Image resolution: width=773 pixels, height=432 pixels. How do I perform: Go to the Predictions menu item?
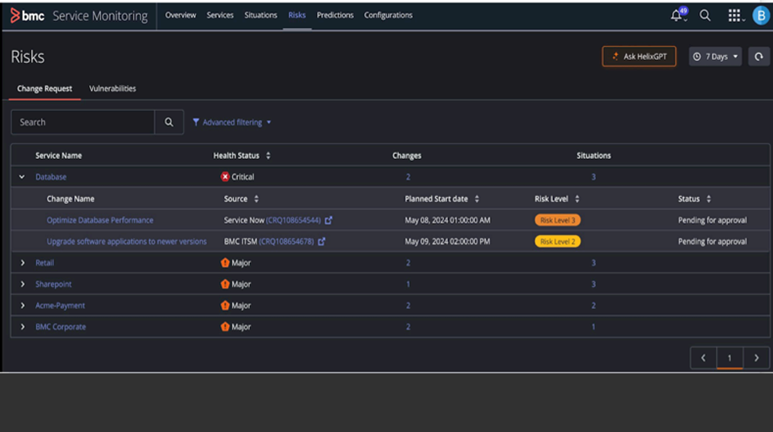(335, 15)
